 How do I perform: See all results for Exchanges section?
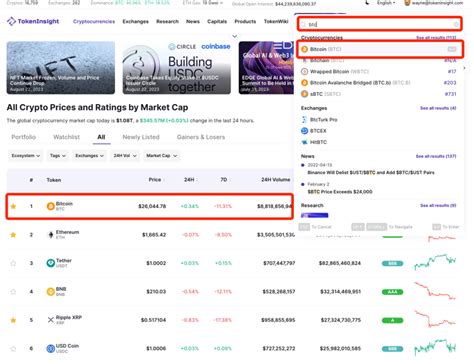(x=438, y=108)
